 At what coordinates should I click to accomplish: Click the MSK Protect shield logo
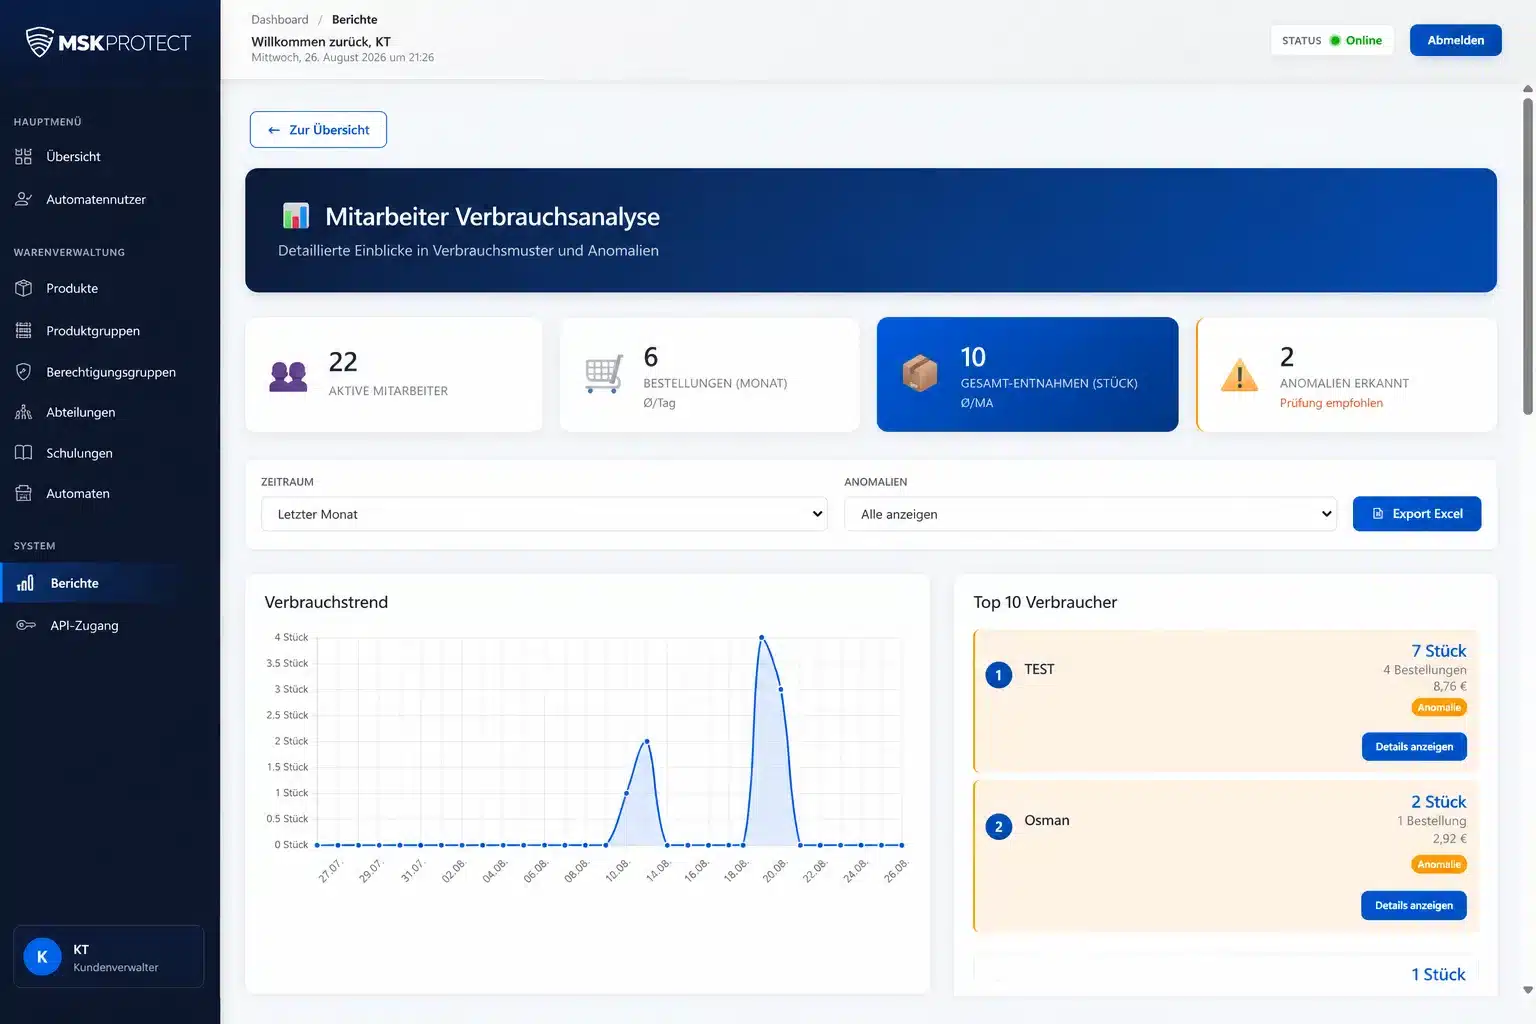(x=39, y=42)
